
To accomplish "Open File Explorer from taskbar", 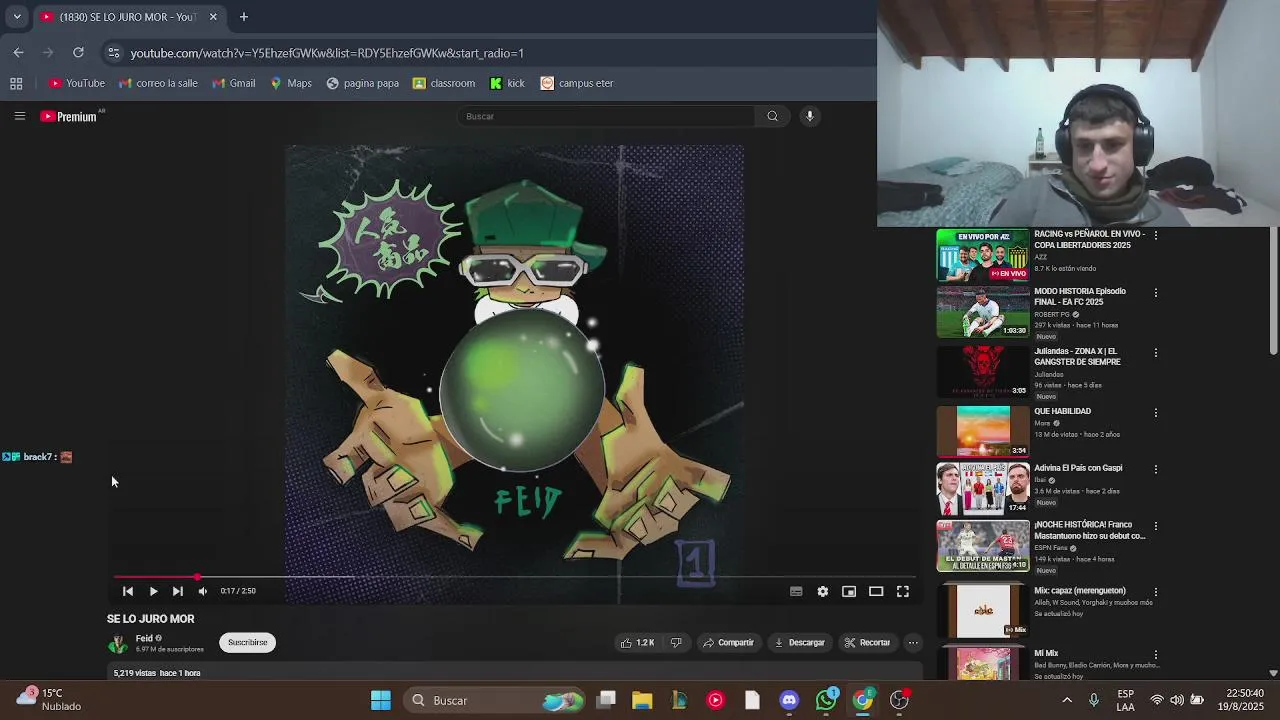I will [x=642, y=700].
